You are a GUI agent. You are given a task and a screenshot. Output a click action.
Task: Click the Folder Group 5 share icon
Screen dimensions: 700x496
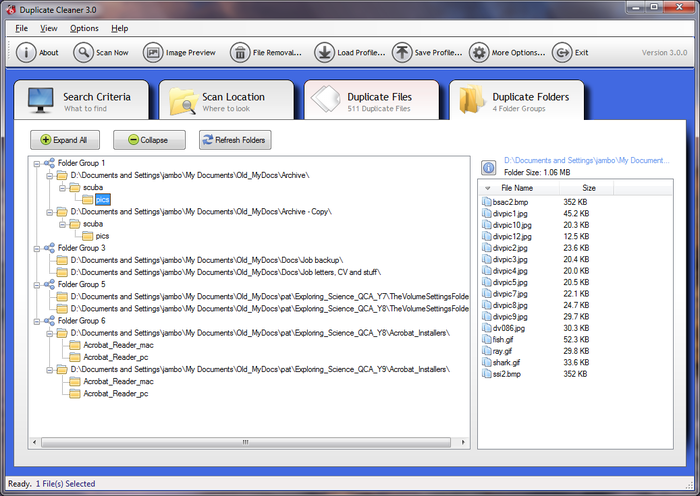coord(49,284)
